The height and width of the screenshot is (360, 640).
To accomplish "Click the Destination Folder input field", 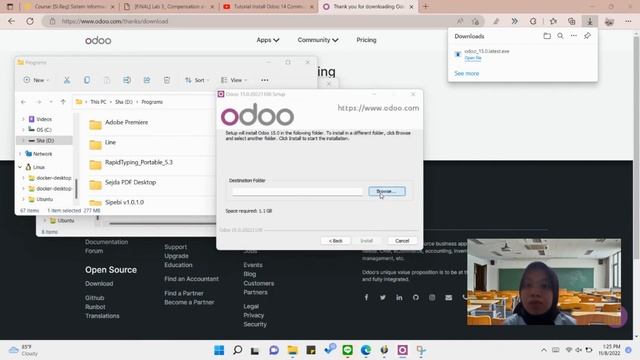I will pyautogui.click(x=297, y=191).
